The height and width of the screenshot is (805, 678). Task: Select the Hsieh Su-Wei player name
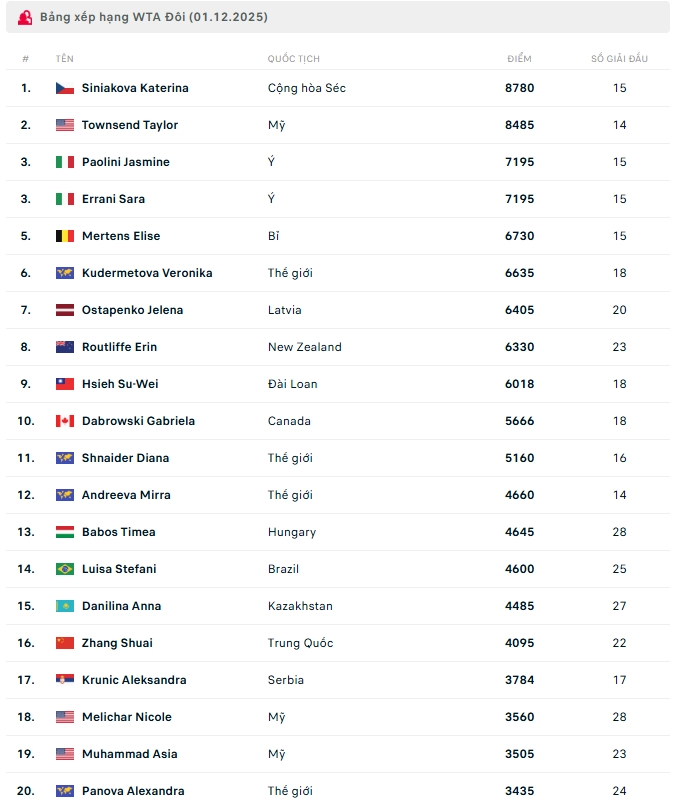[120, 384]
